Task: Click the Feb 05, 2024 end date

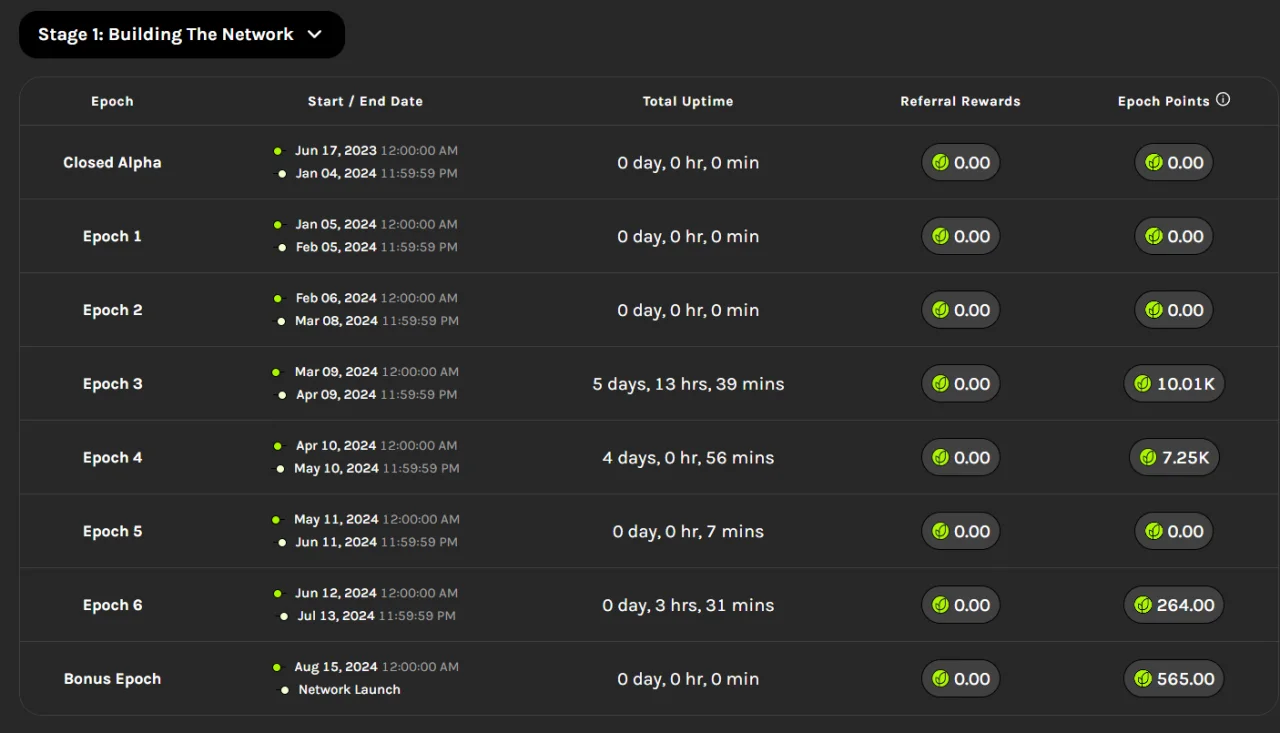Action: (336, 247)
